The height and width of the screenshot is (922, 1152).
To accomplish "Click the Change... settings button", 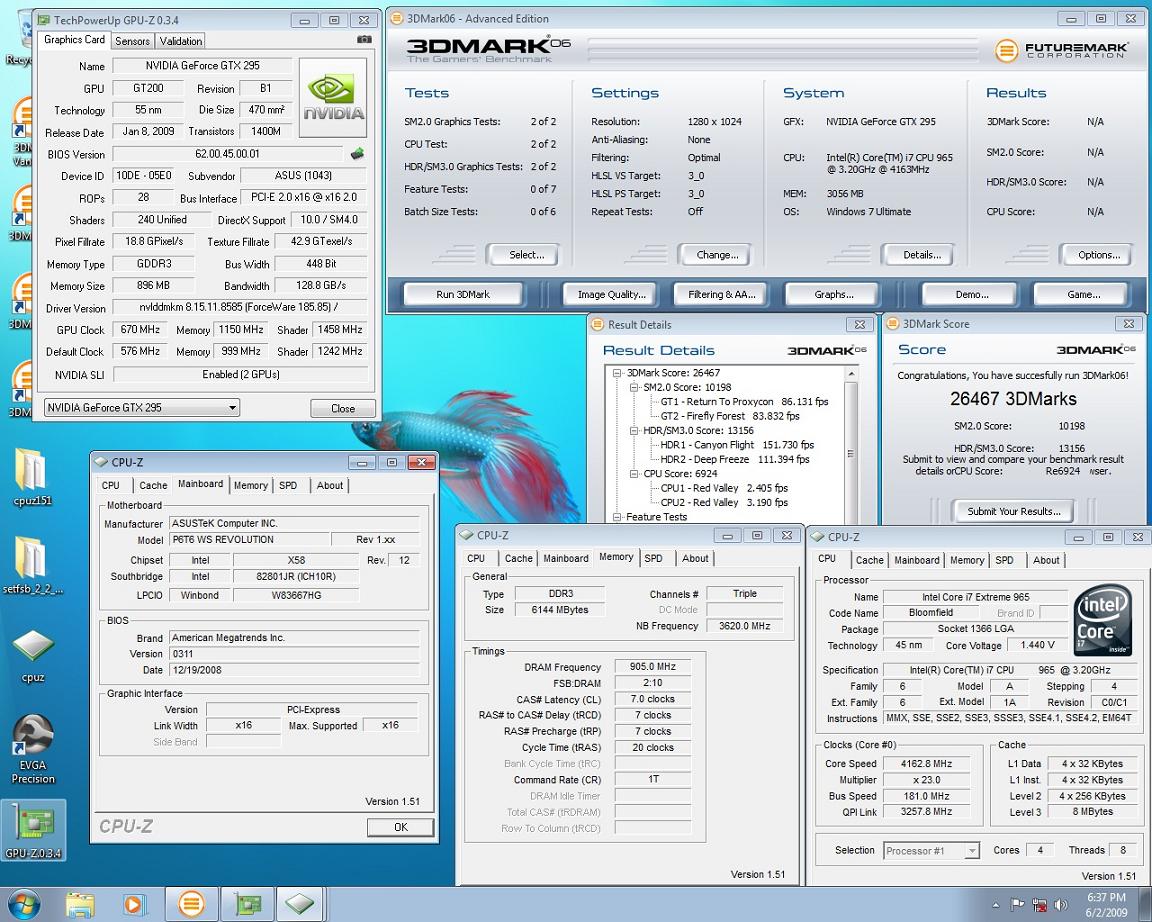I will click(x=717, y=255).
